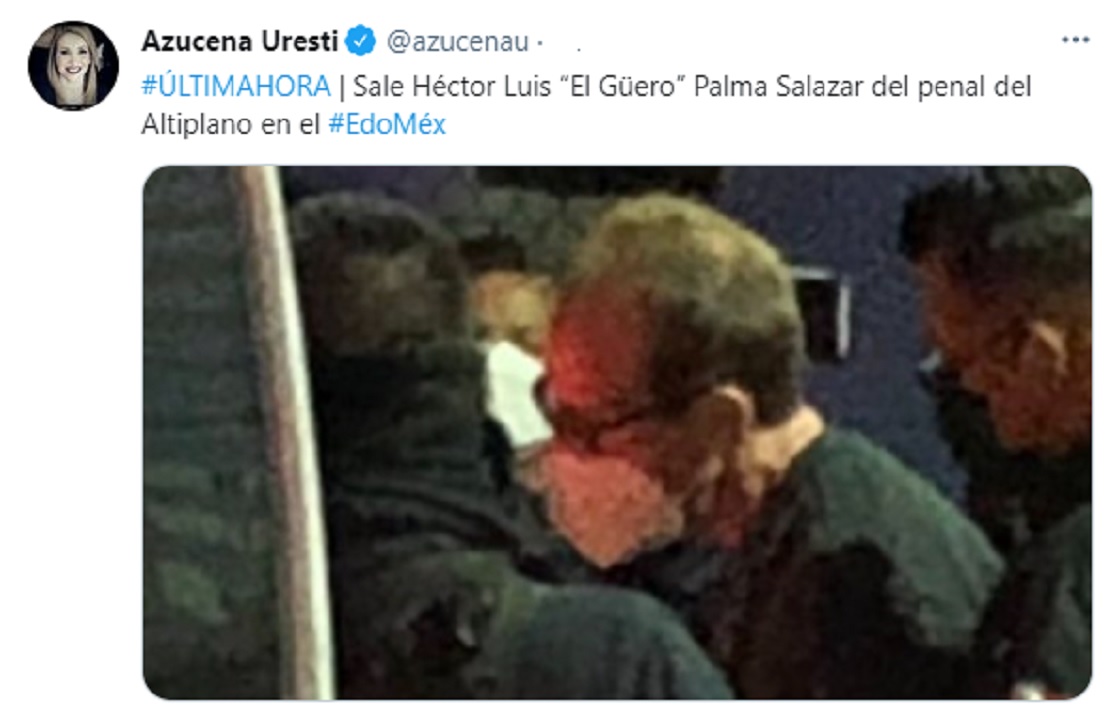Open Azucena Uresti's round profile picture
The image size is (1120, 717).
pos(73,66)
